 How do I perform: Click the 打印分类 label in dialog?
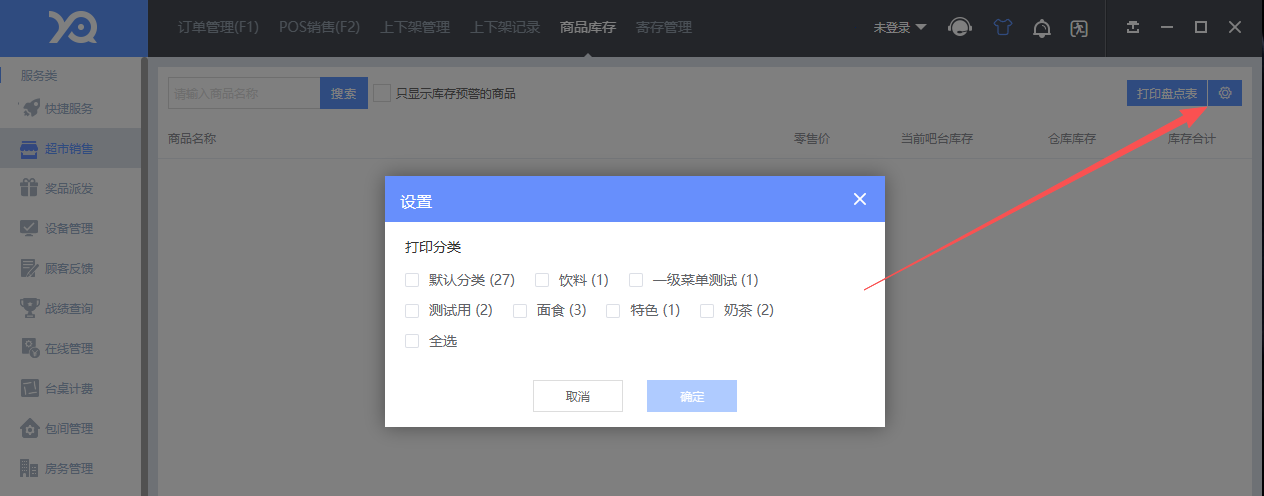tap(433, 246)
